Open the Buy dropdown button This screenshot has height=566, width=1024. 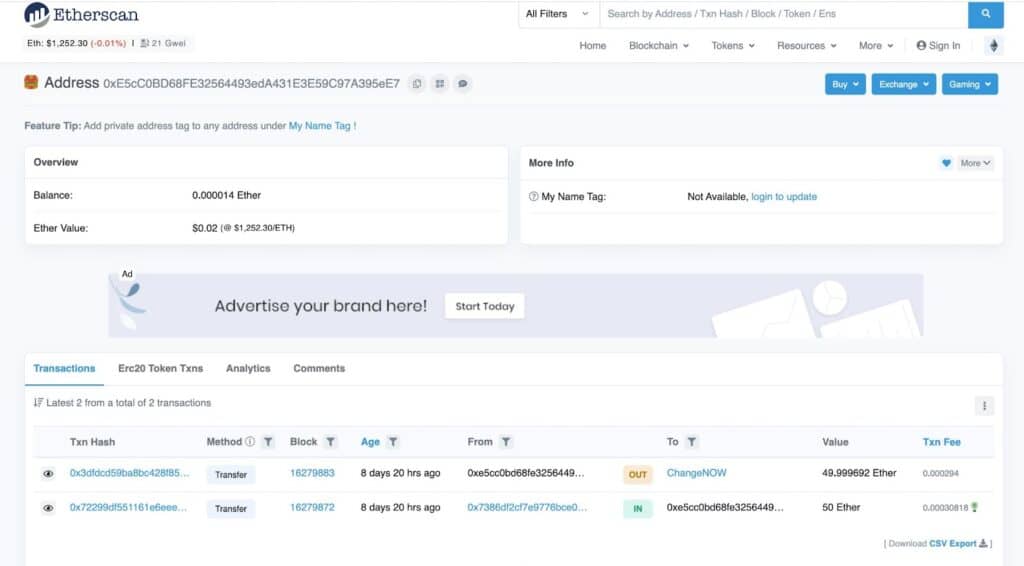pyautogui.click(x=845, y=84)
